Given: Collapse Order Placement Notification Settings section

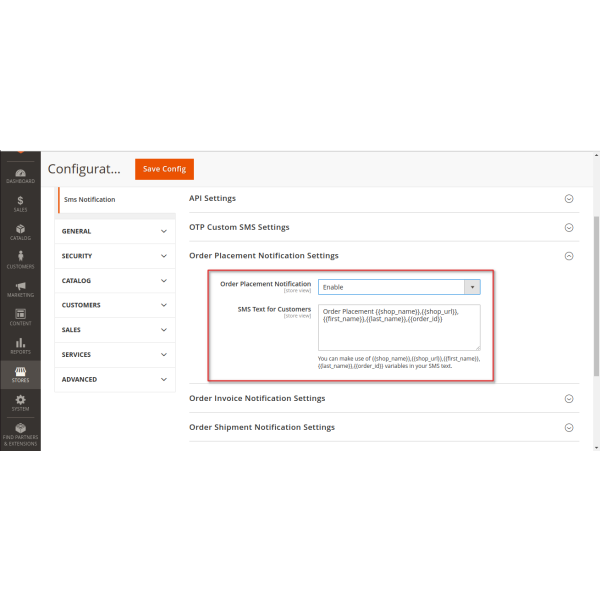Looking at the screenshot, I should click(x=569, y=256).
